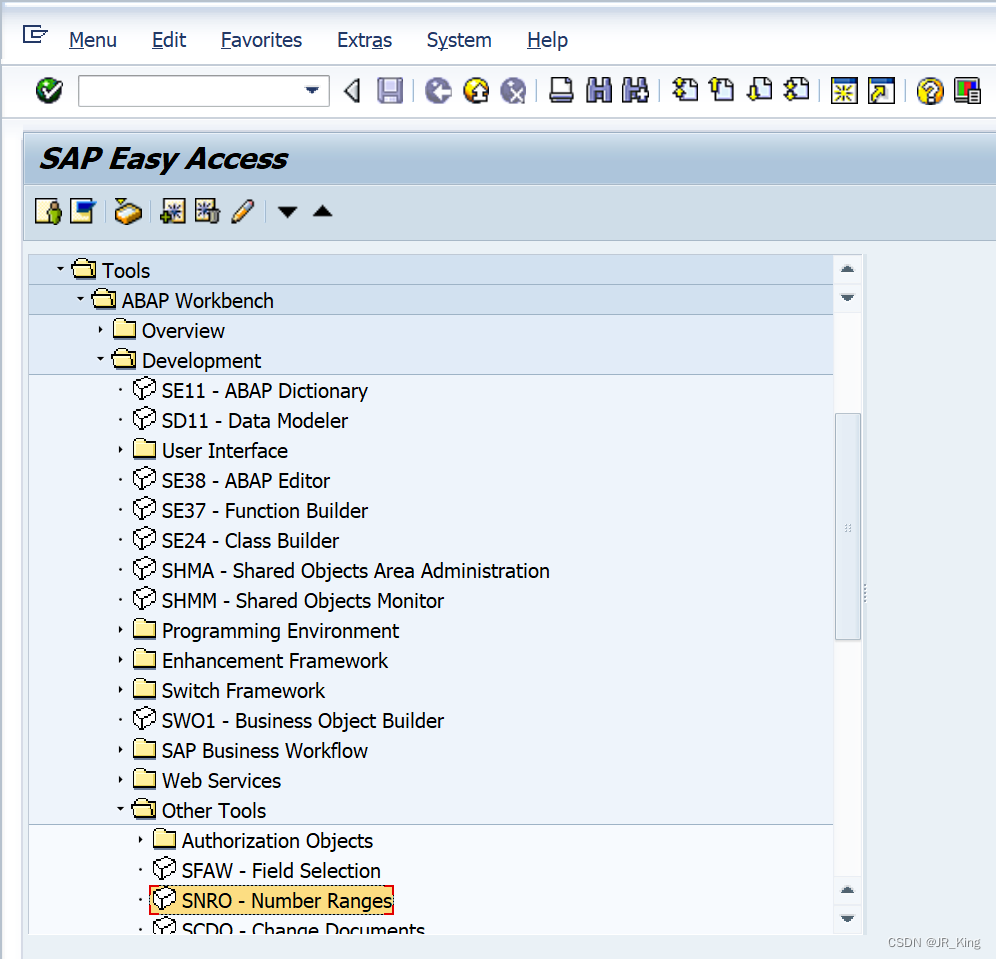
Task: Click the bottom scroll-down arrow of tree
Action: (847, 918)
